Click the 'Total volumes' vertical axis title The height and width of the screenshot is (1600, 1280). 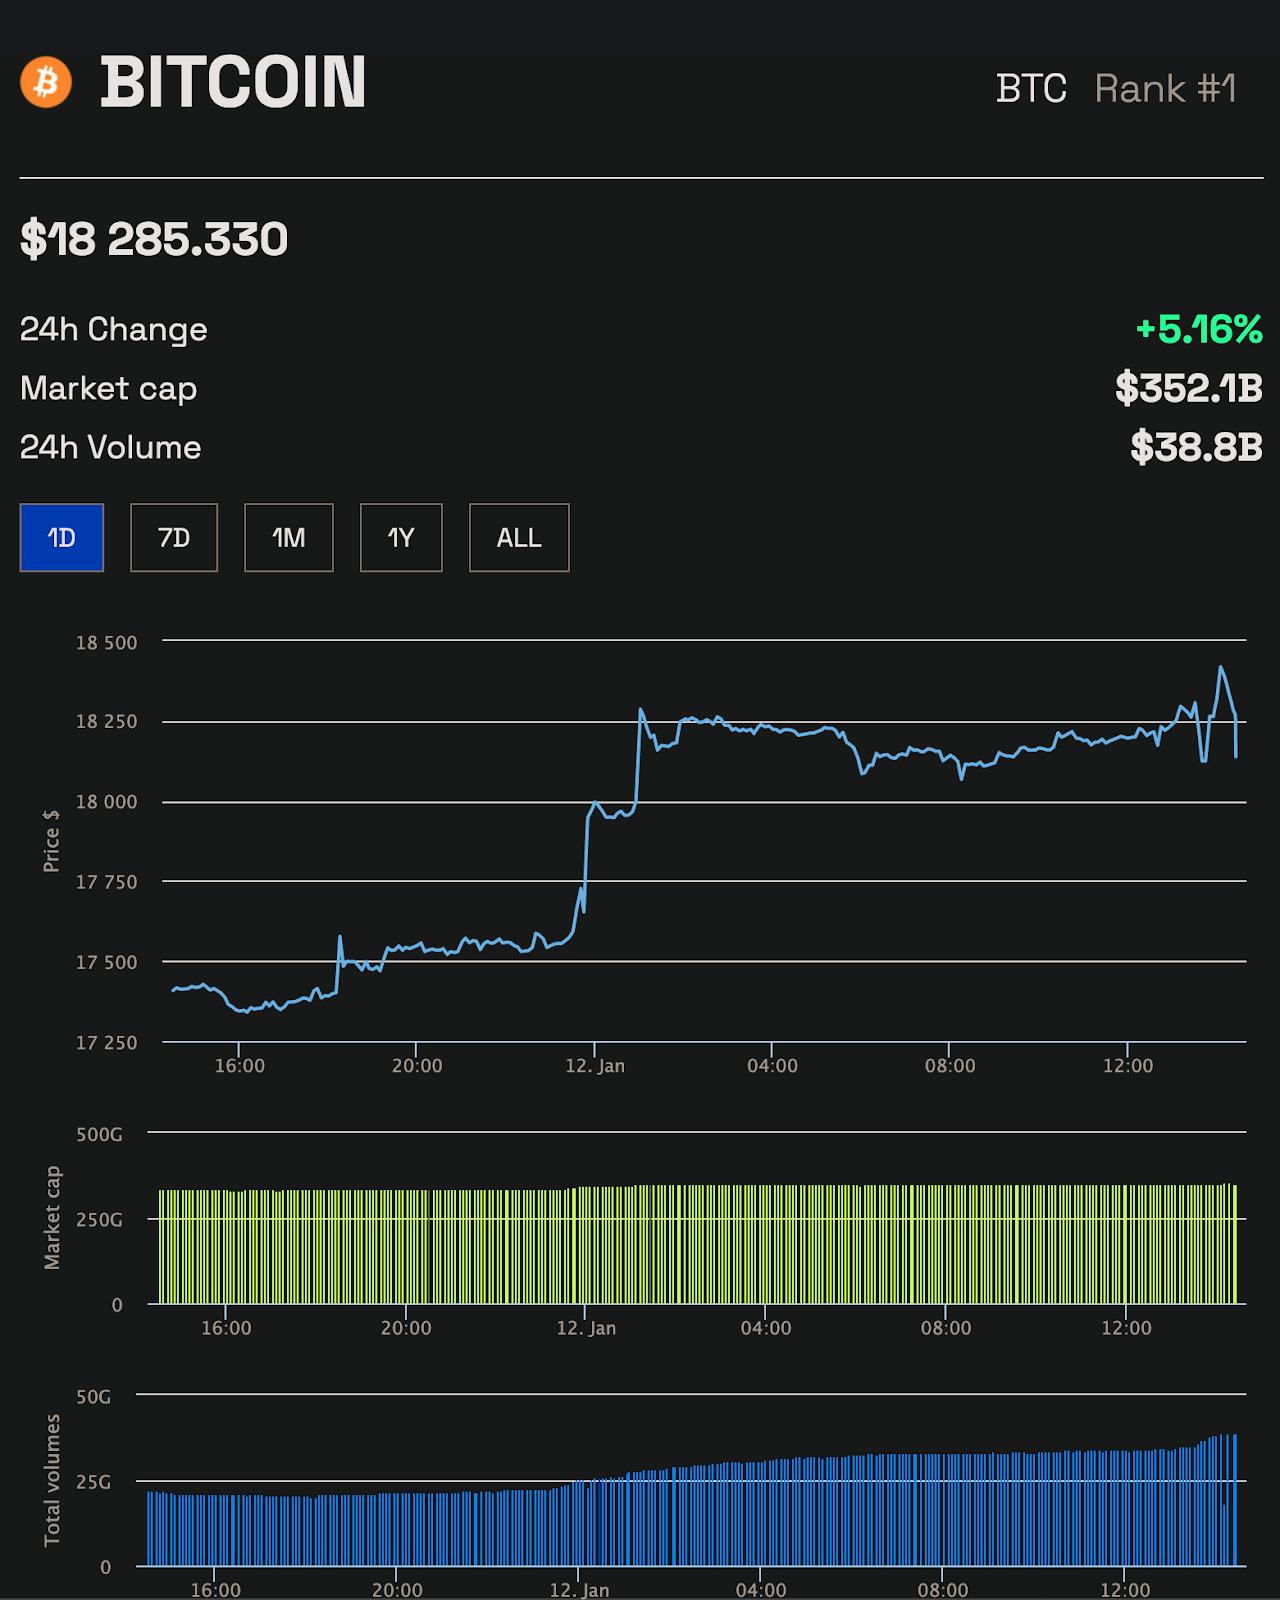pyautogui.click(x=52, y=1480)
